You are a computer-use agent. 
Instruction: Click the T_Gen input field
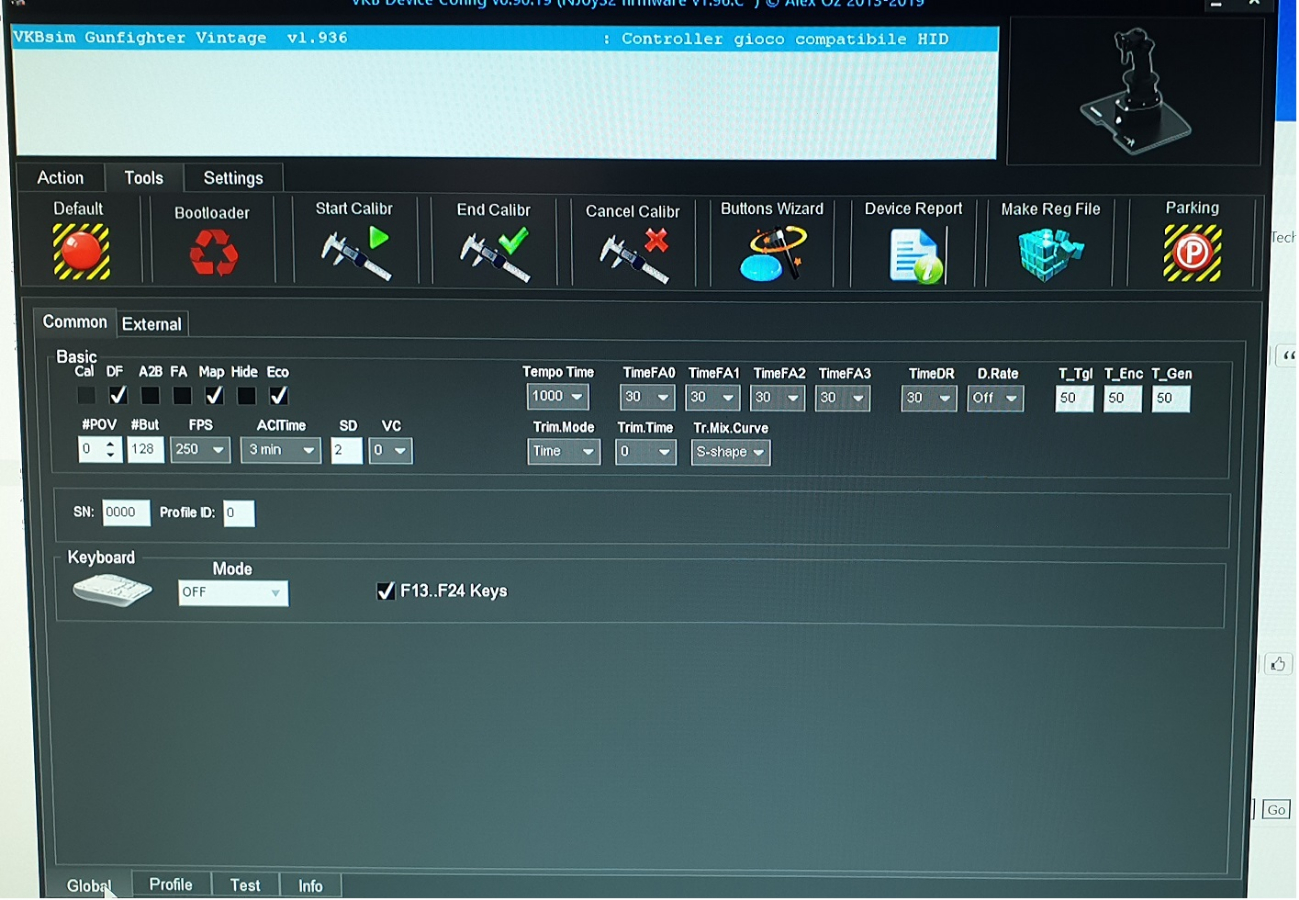[1171, 399]
